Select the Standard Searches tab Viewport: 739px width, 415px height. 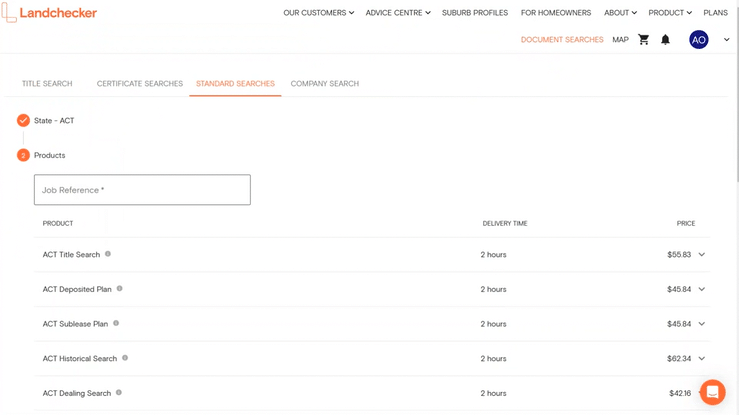click(235, 83)
